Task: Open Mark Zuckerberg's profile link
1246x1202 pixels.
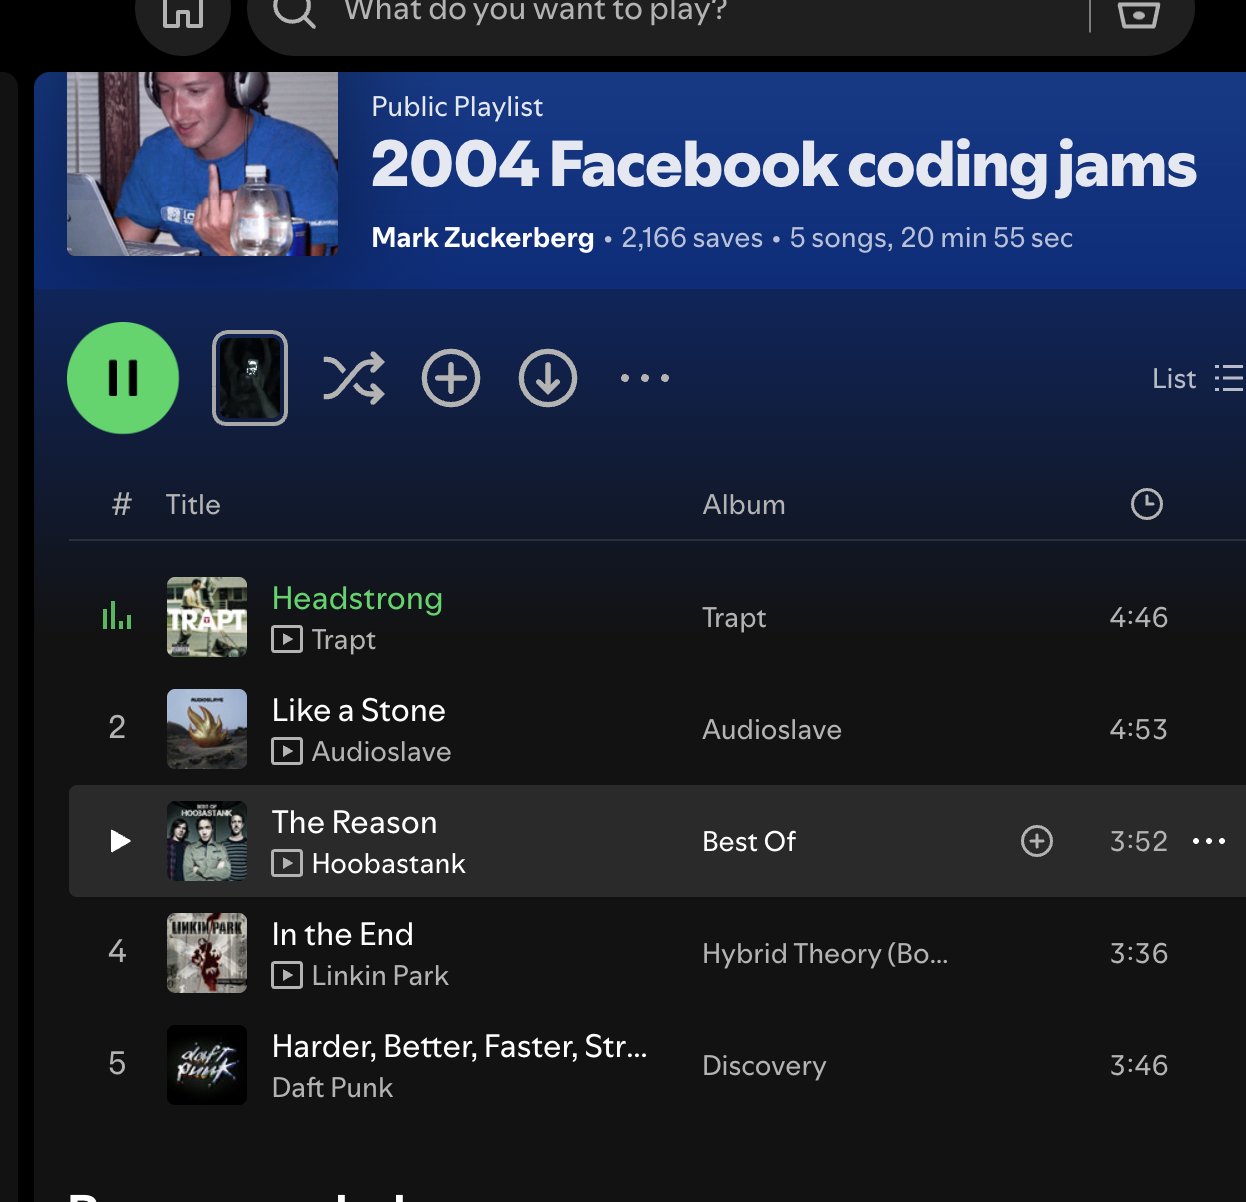Action: click(483, 238)
